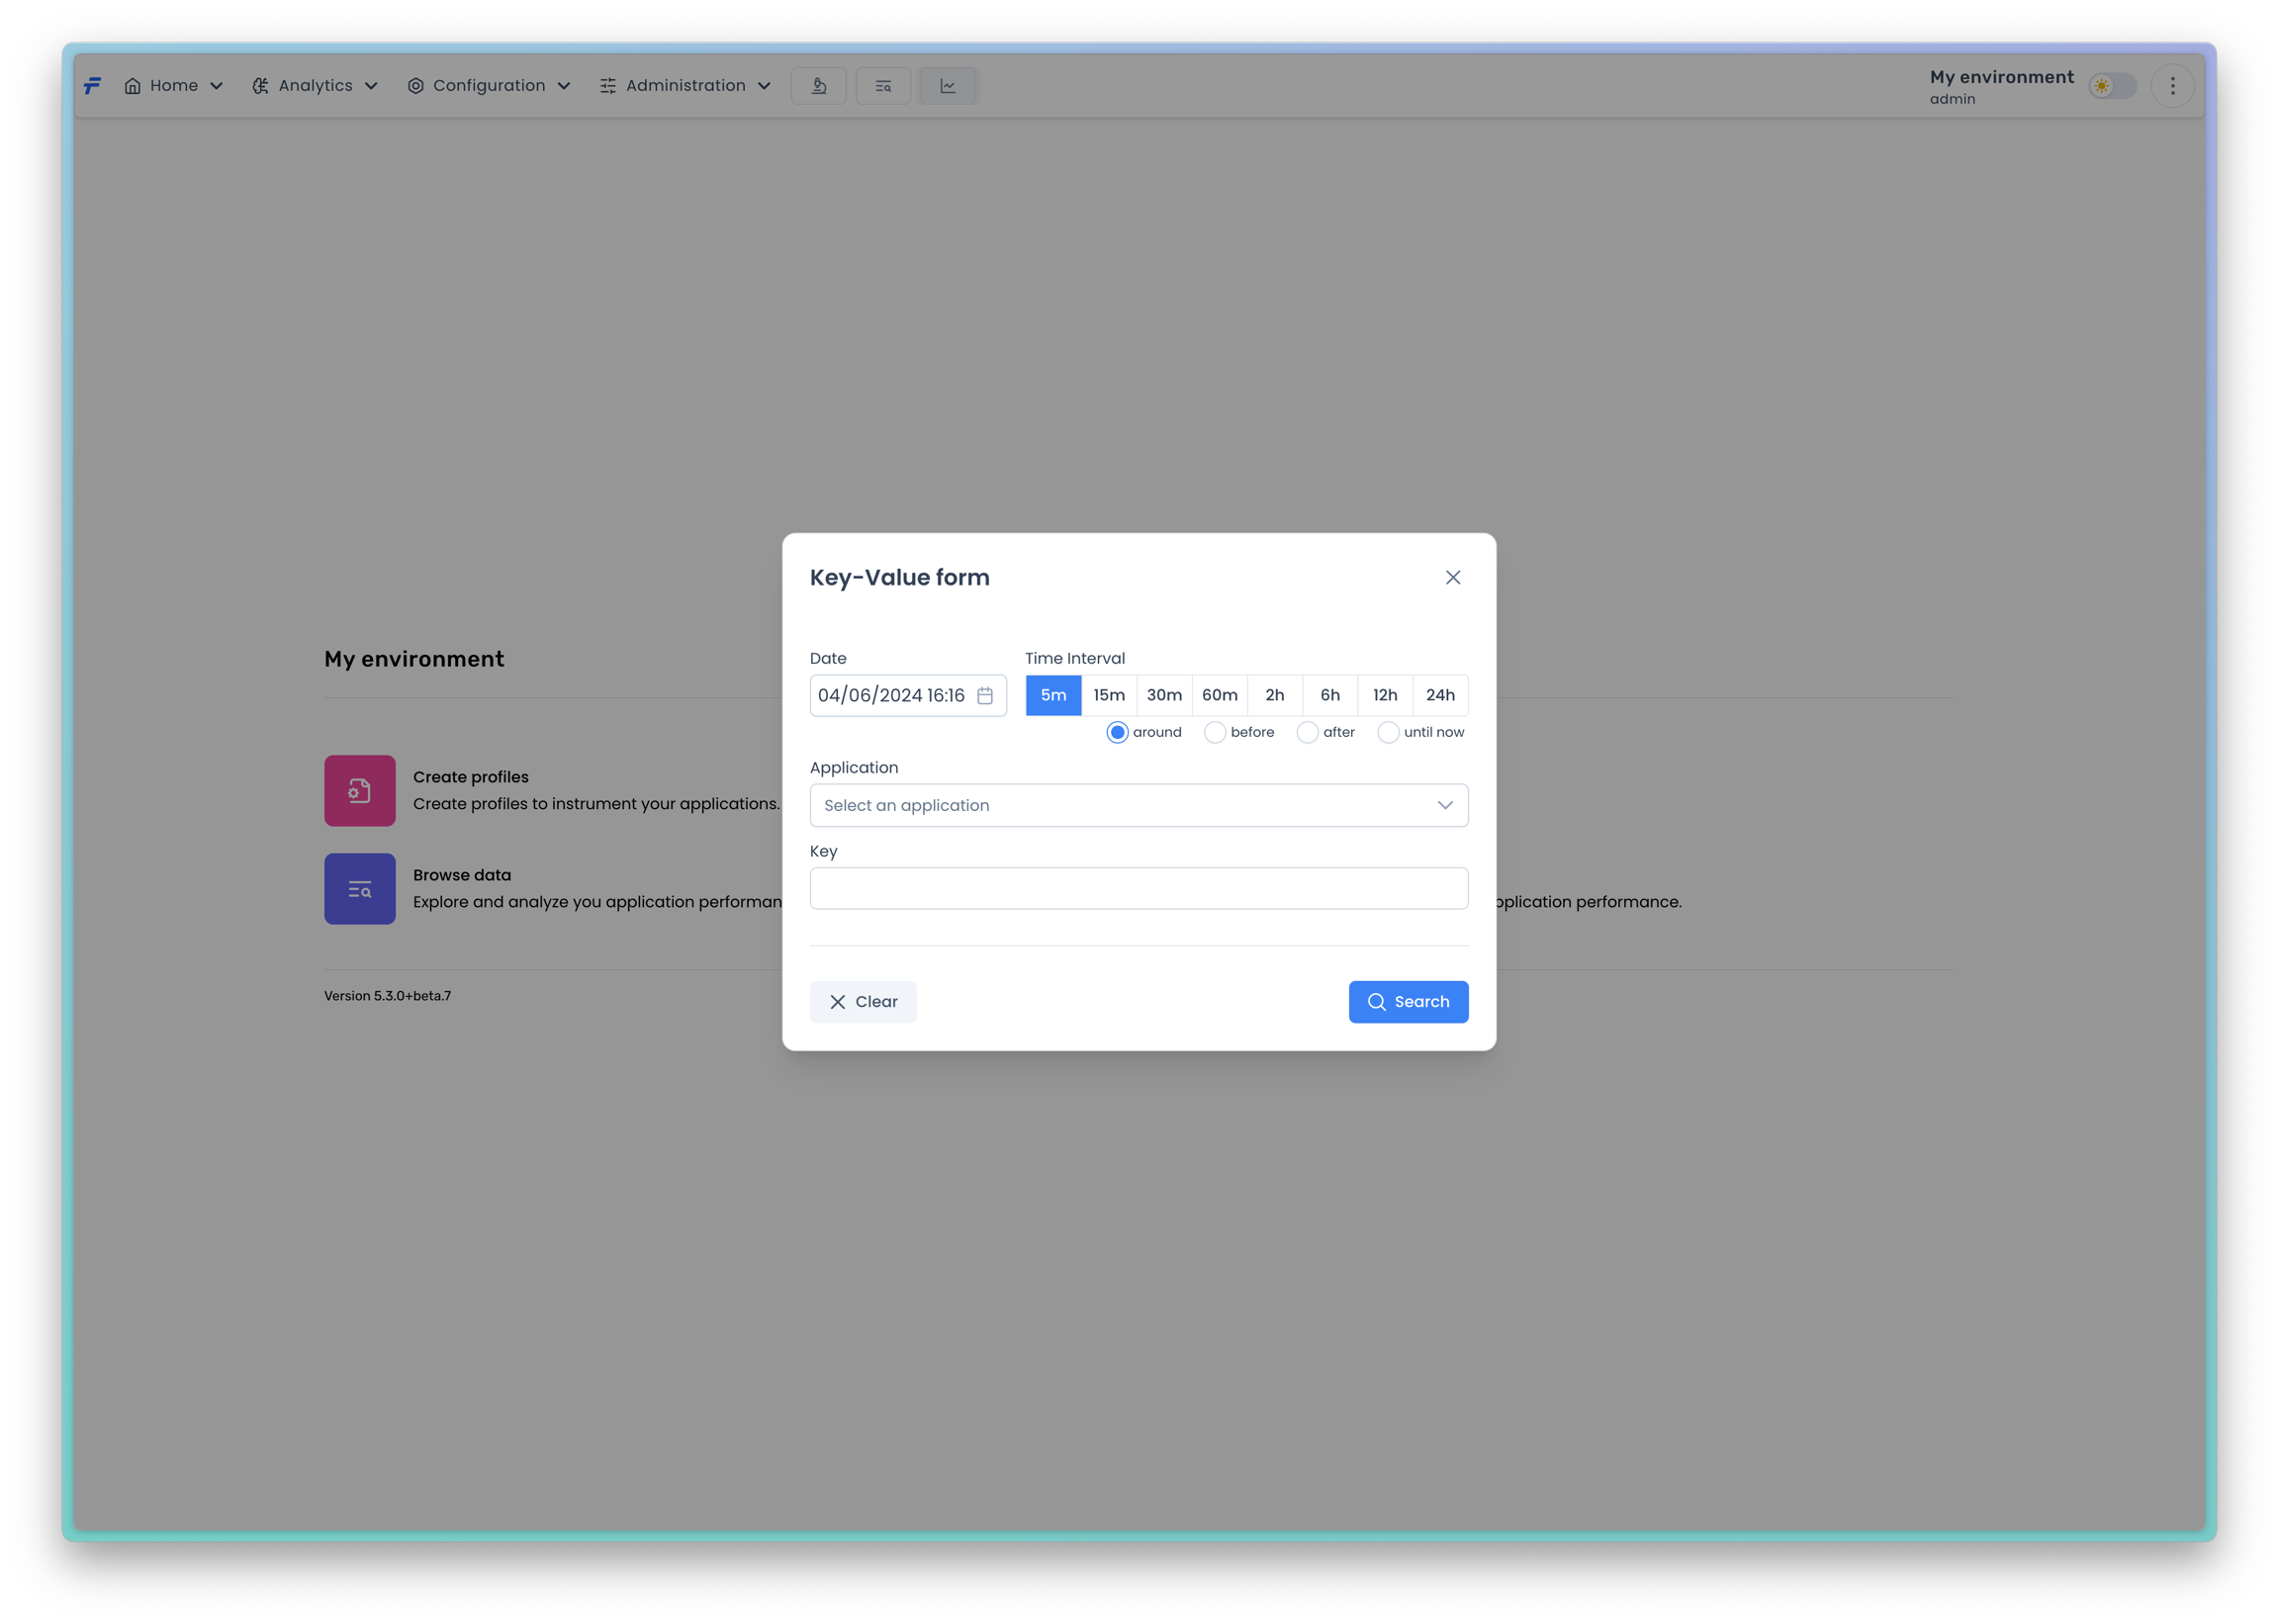Screen dimensions: 2279x1624
Task: Toggle the light/dark theme switch
Action: pos(2111,86)
